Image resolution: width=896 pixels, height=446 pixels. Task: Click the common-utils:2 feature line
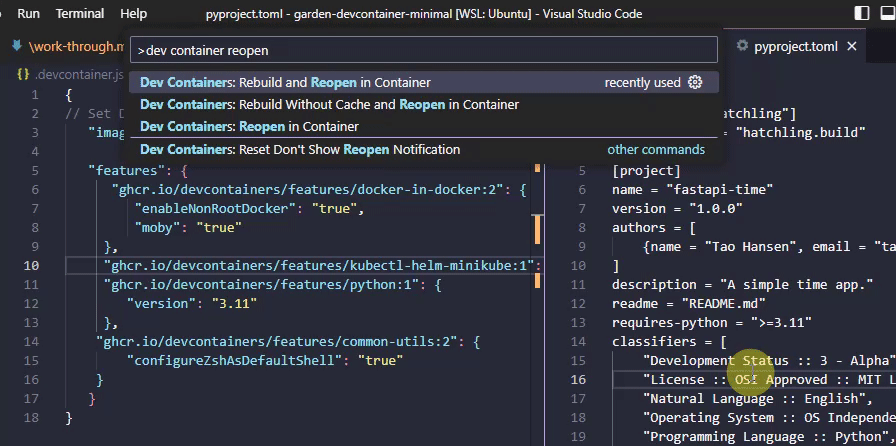tap(287, 341)
